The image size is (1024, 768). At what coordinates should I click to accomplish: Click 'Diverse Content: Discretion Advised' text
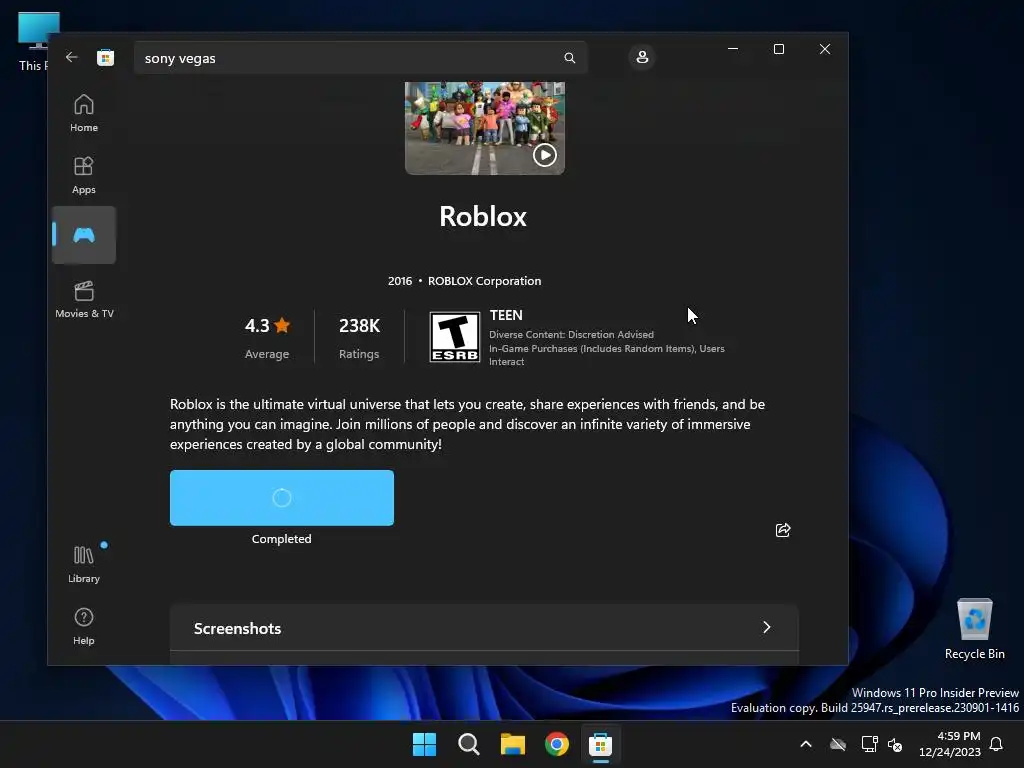(571, 334)
